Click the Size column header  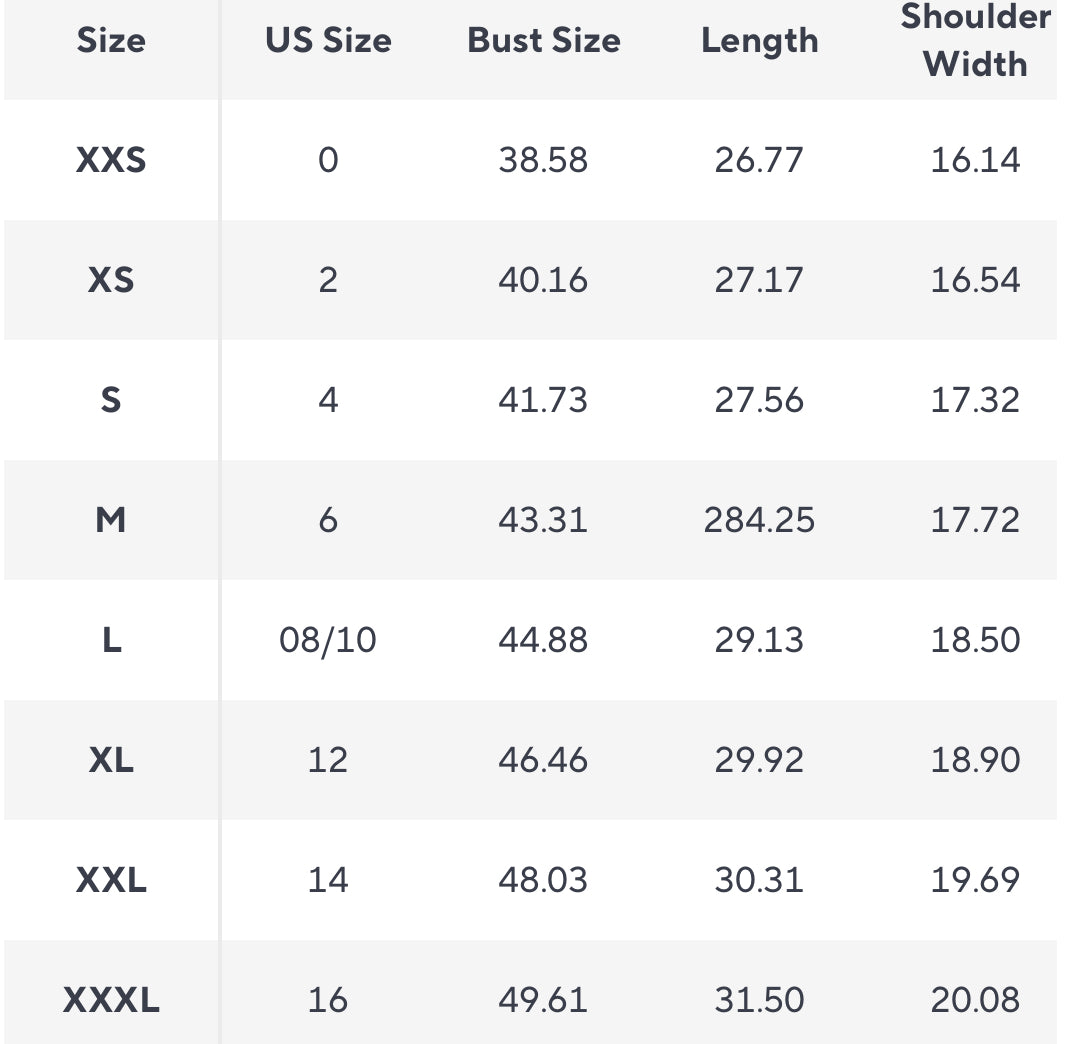click(111, 41)
